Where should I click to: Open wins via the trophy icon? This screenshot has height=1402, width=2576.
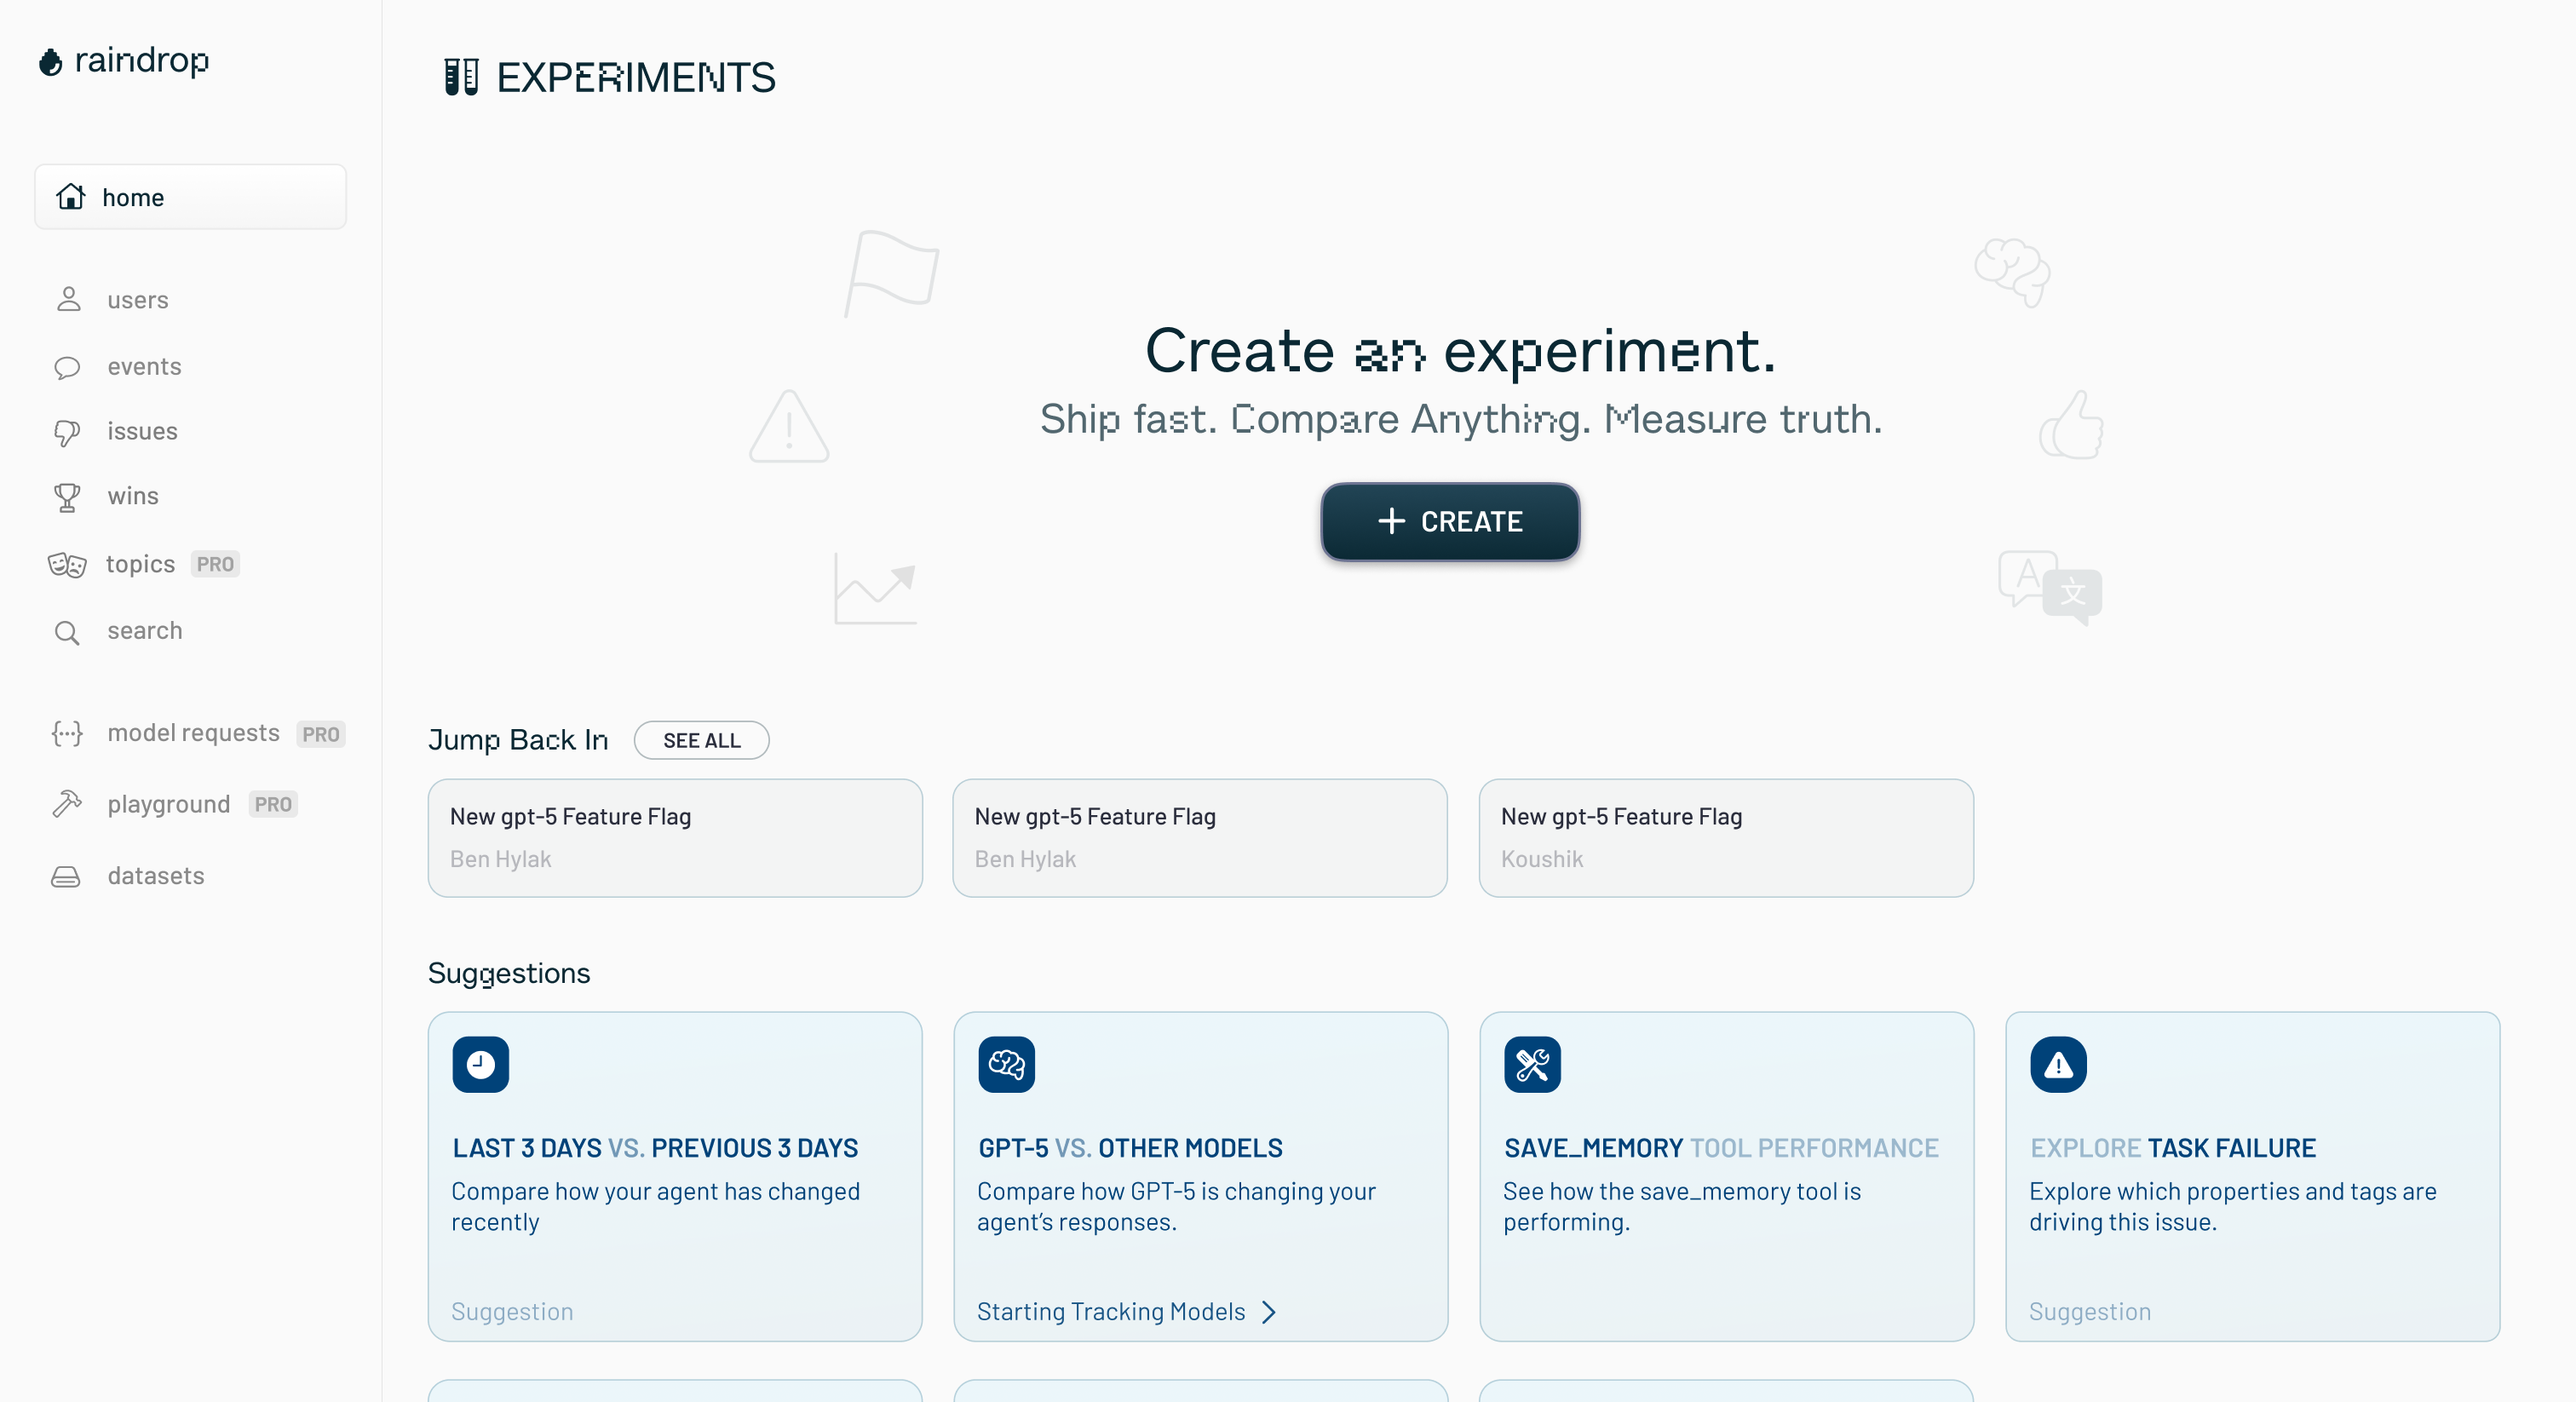click(x=67, y=497)
